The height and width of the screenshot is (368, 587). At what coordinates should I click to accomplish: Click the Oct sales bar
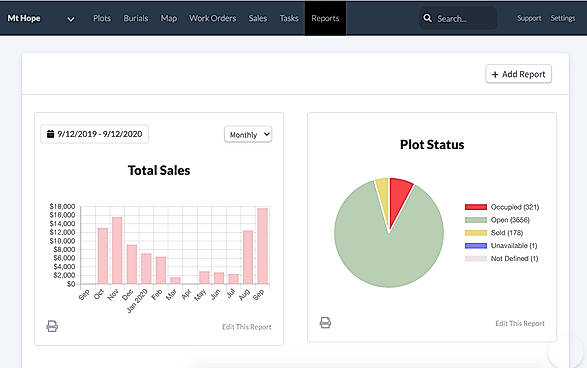coord(103,256)
